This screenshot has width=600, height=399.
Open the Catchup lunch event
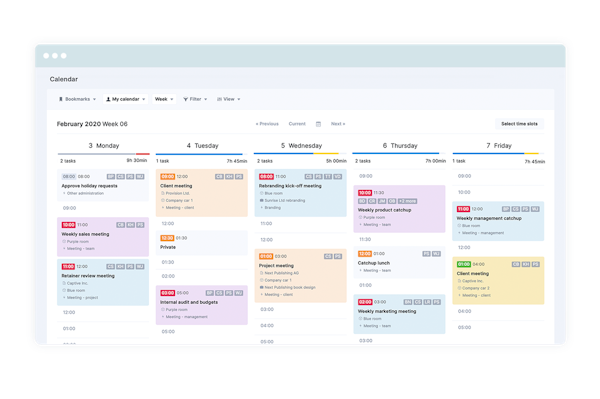(x=399, y=262)
